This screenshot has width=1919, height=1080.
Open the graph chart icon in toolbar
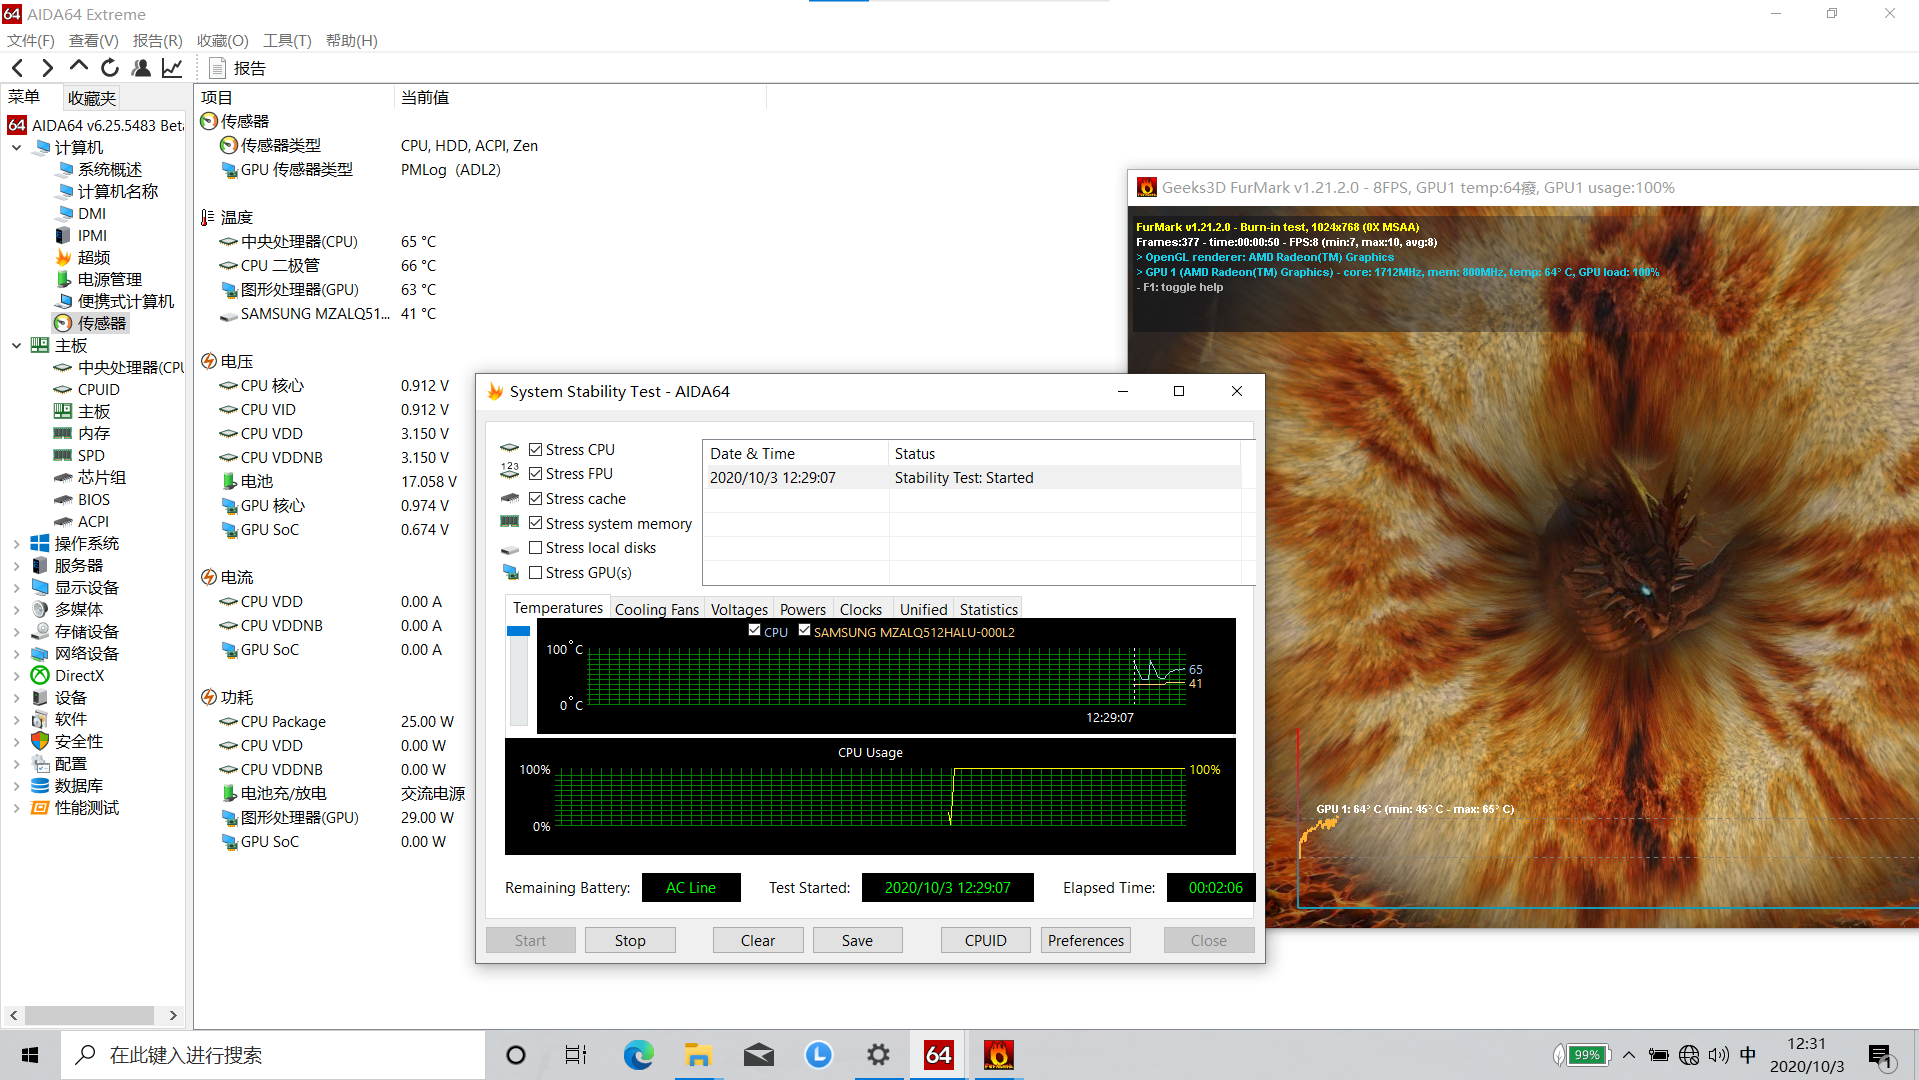(x=172, y=68)
